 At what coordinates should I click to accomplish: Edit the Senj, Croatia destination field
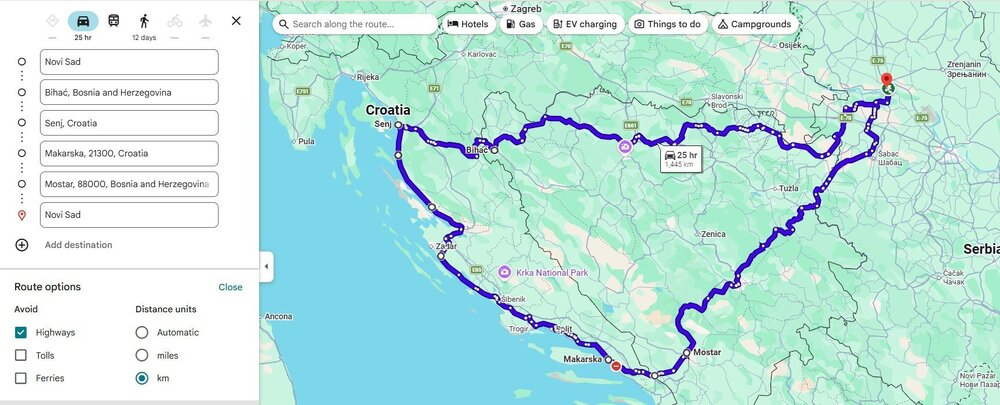pyautogui.click(x=129, y=123)
